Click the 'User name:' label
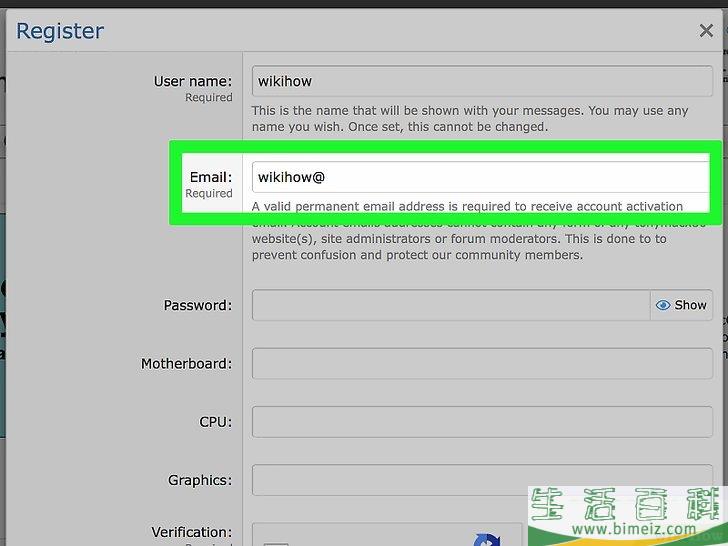The image size is (728, 546). point(193,81)
